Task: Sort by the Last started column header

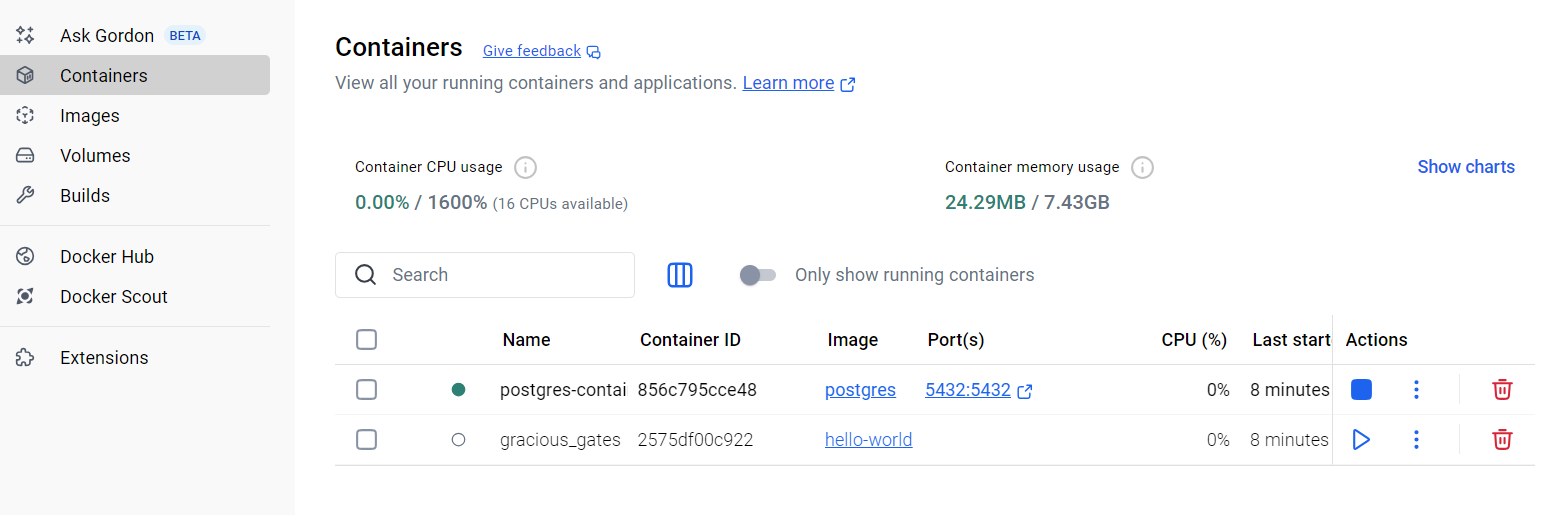Action: (1291, 340)
